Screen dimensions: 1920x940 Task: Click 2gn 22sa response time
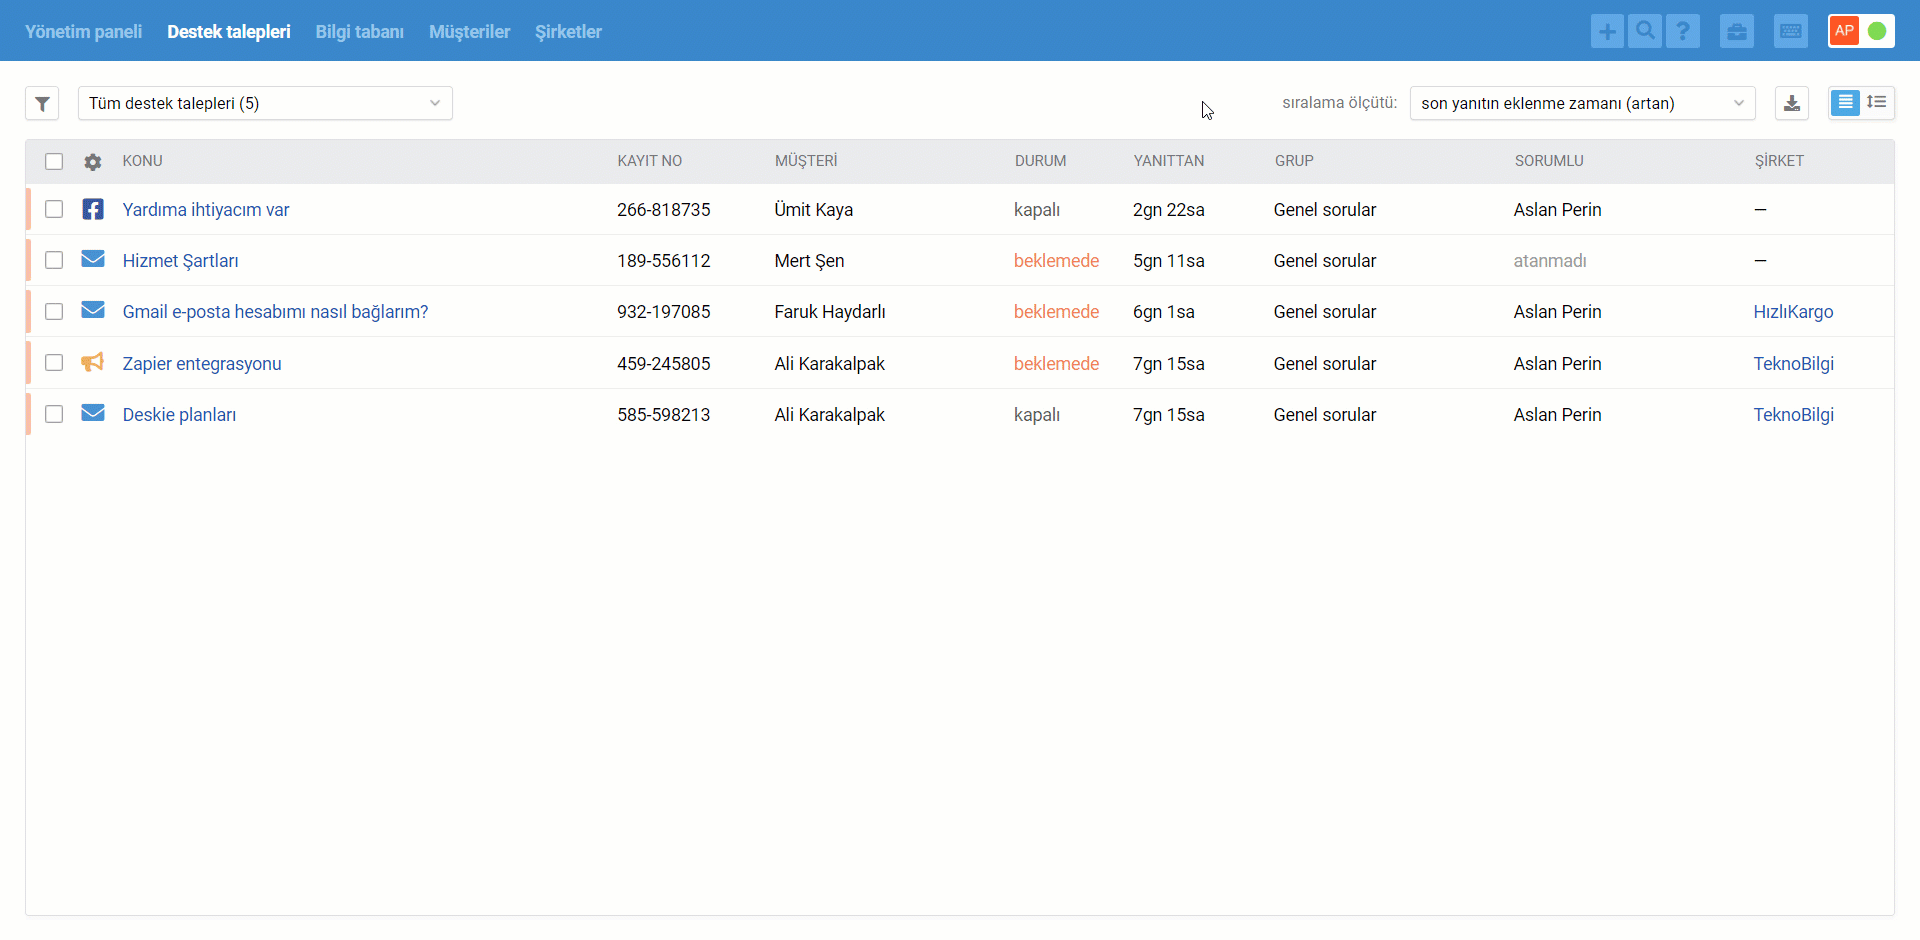(x=1168, y=210)
